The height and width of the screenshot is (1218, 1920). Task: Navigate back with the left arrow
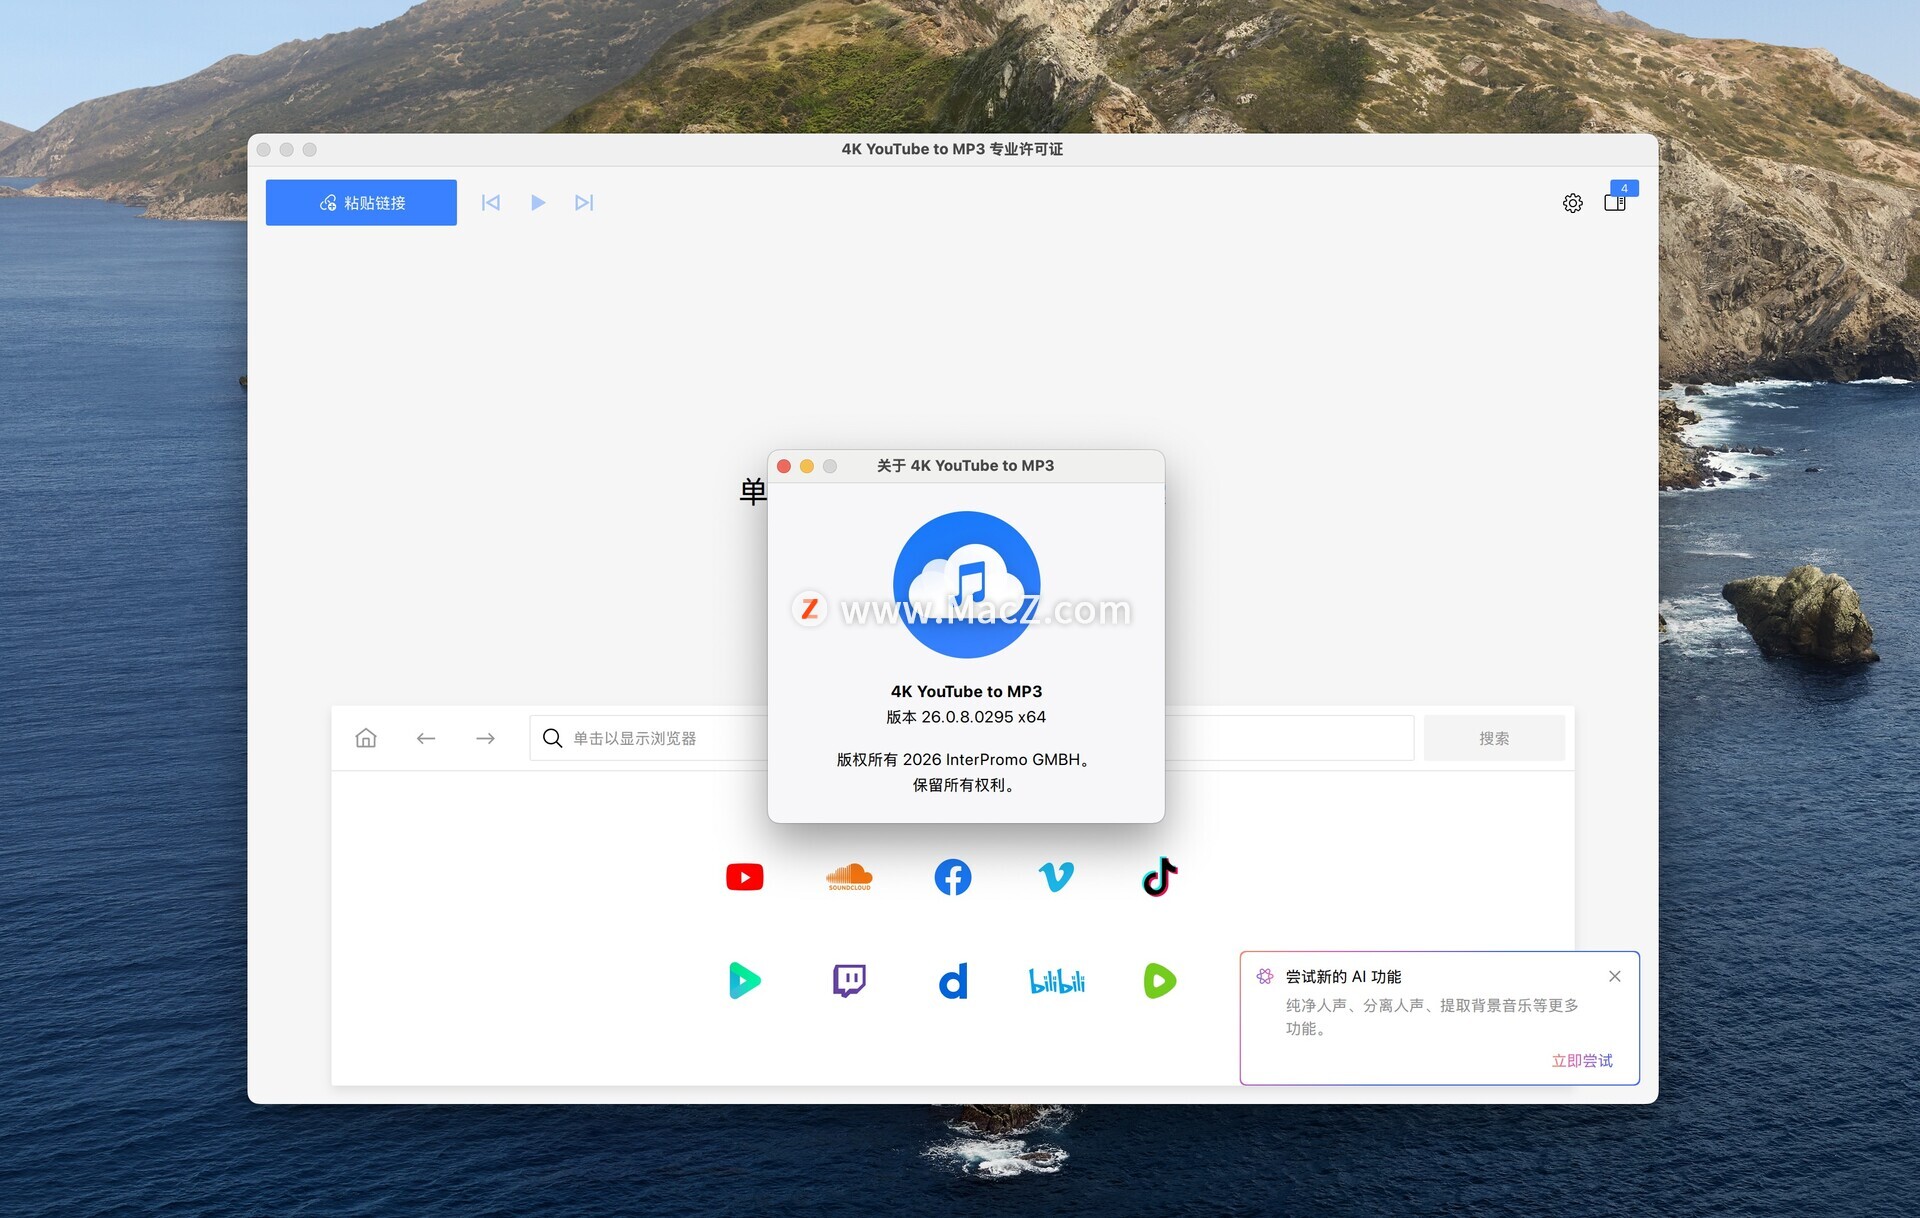426,738
